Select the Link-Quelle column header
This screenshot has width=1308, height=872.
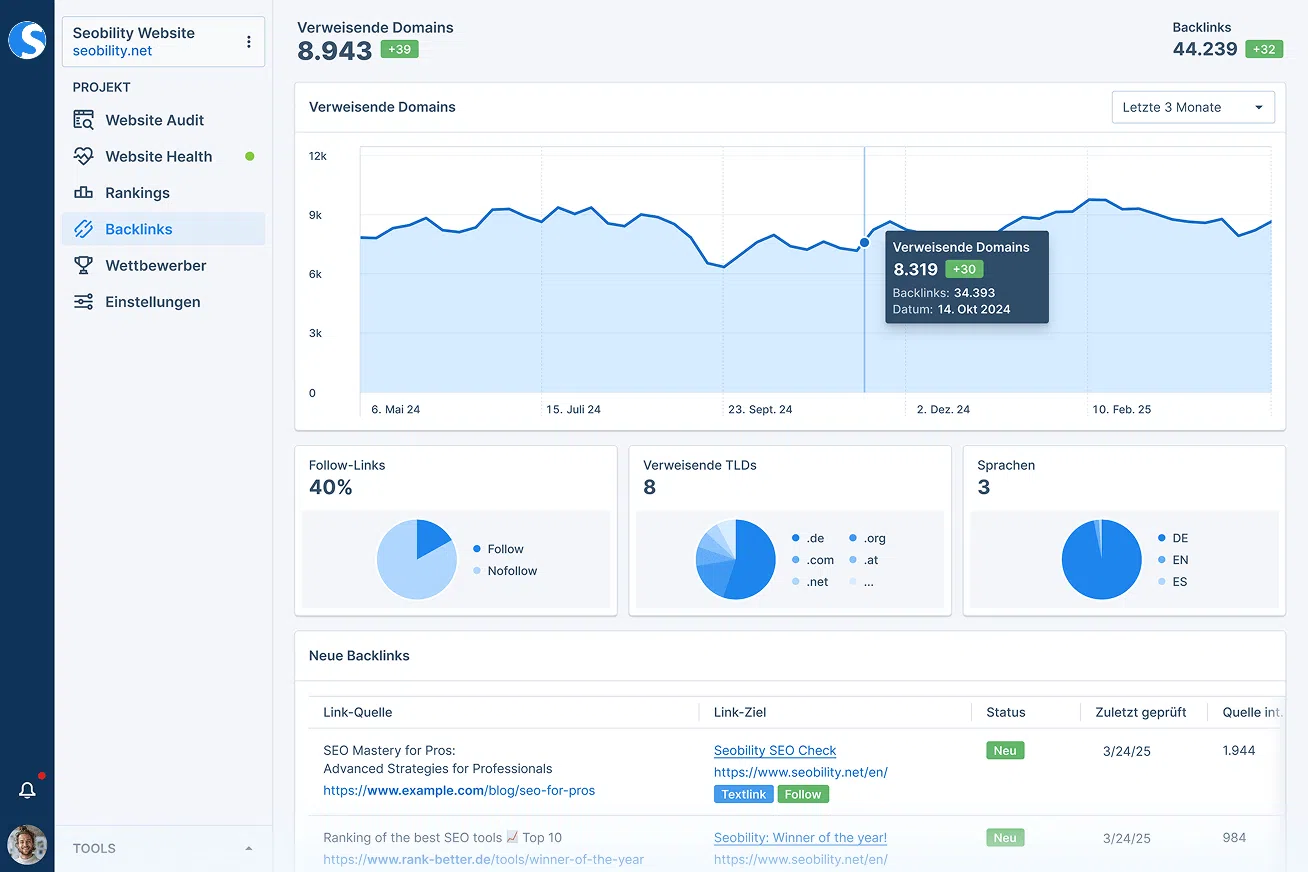coord(357,712)
